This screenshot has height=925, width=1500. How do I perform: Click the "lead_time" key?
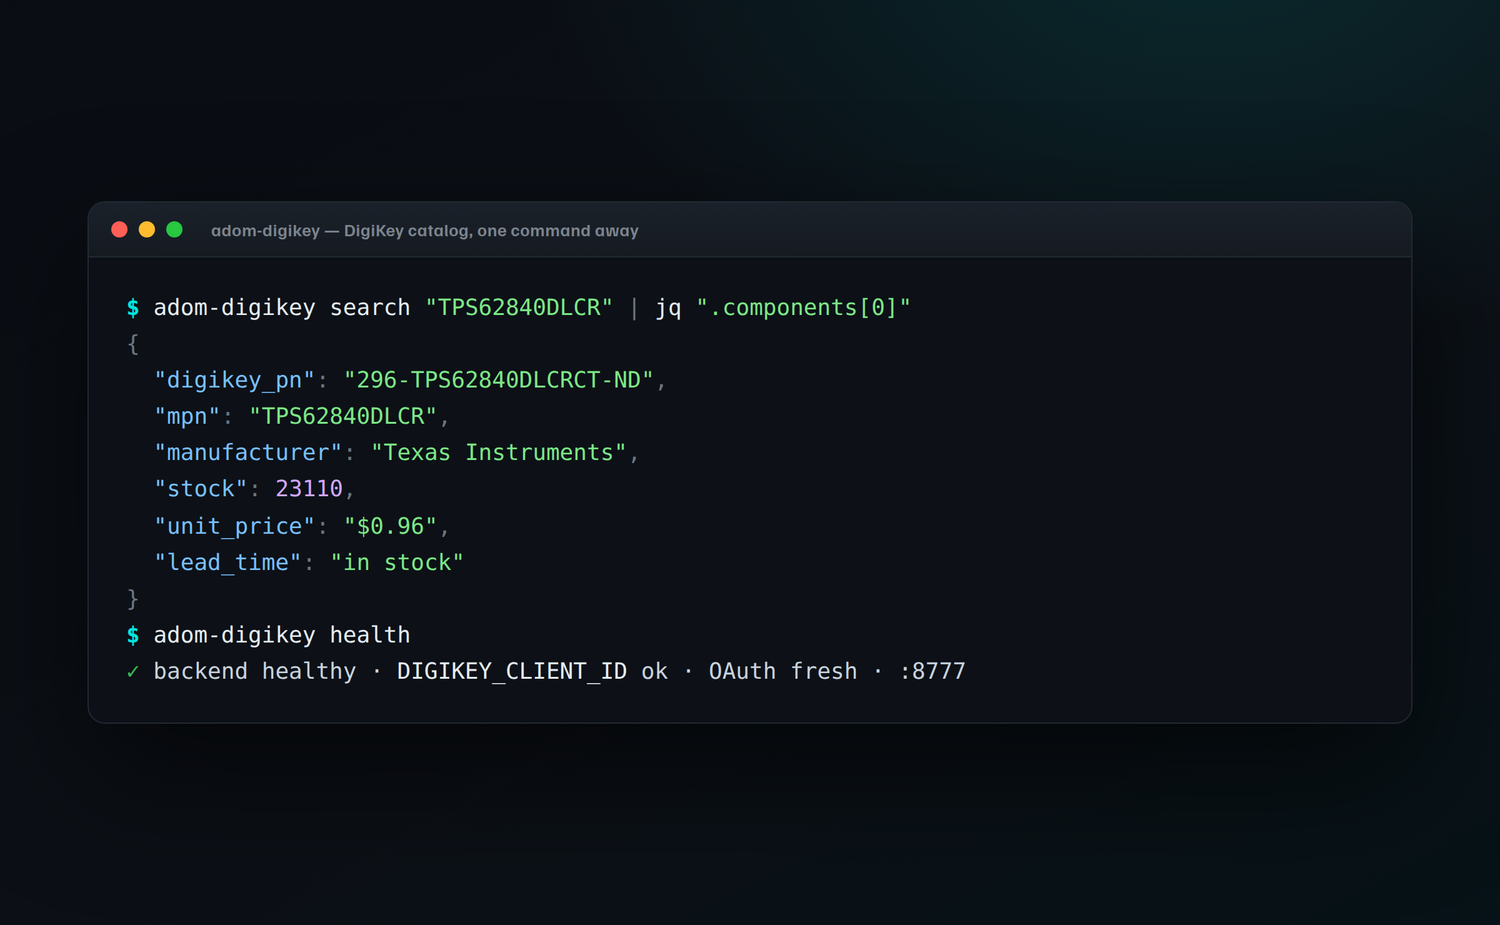(228, 563)
